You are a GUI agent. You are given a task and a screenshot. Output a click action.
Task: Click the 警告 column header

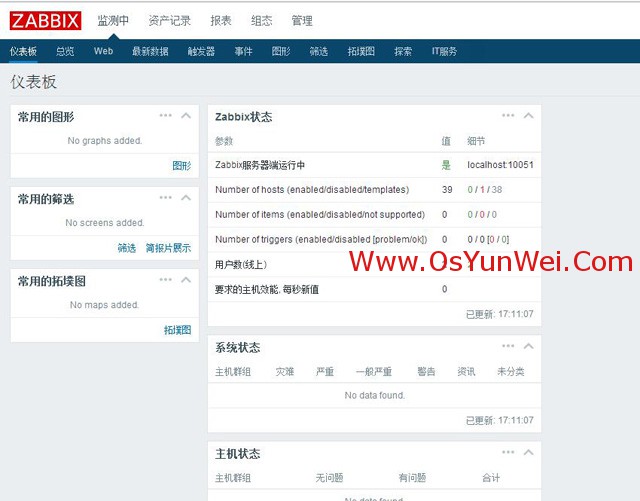coord(426,372)
